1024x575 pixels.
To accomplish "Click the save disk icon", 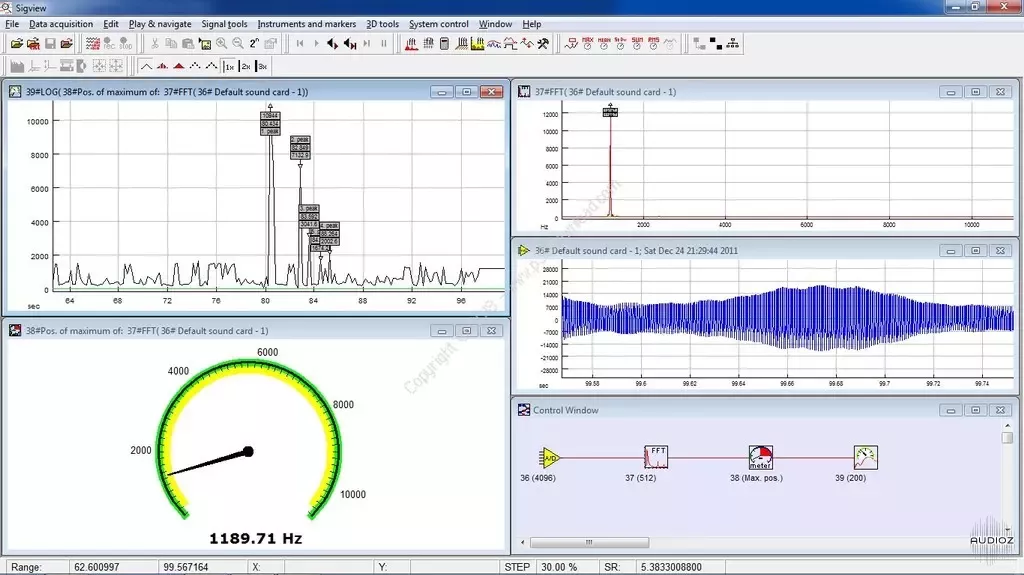I will [x=50, y=44].
